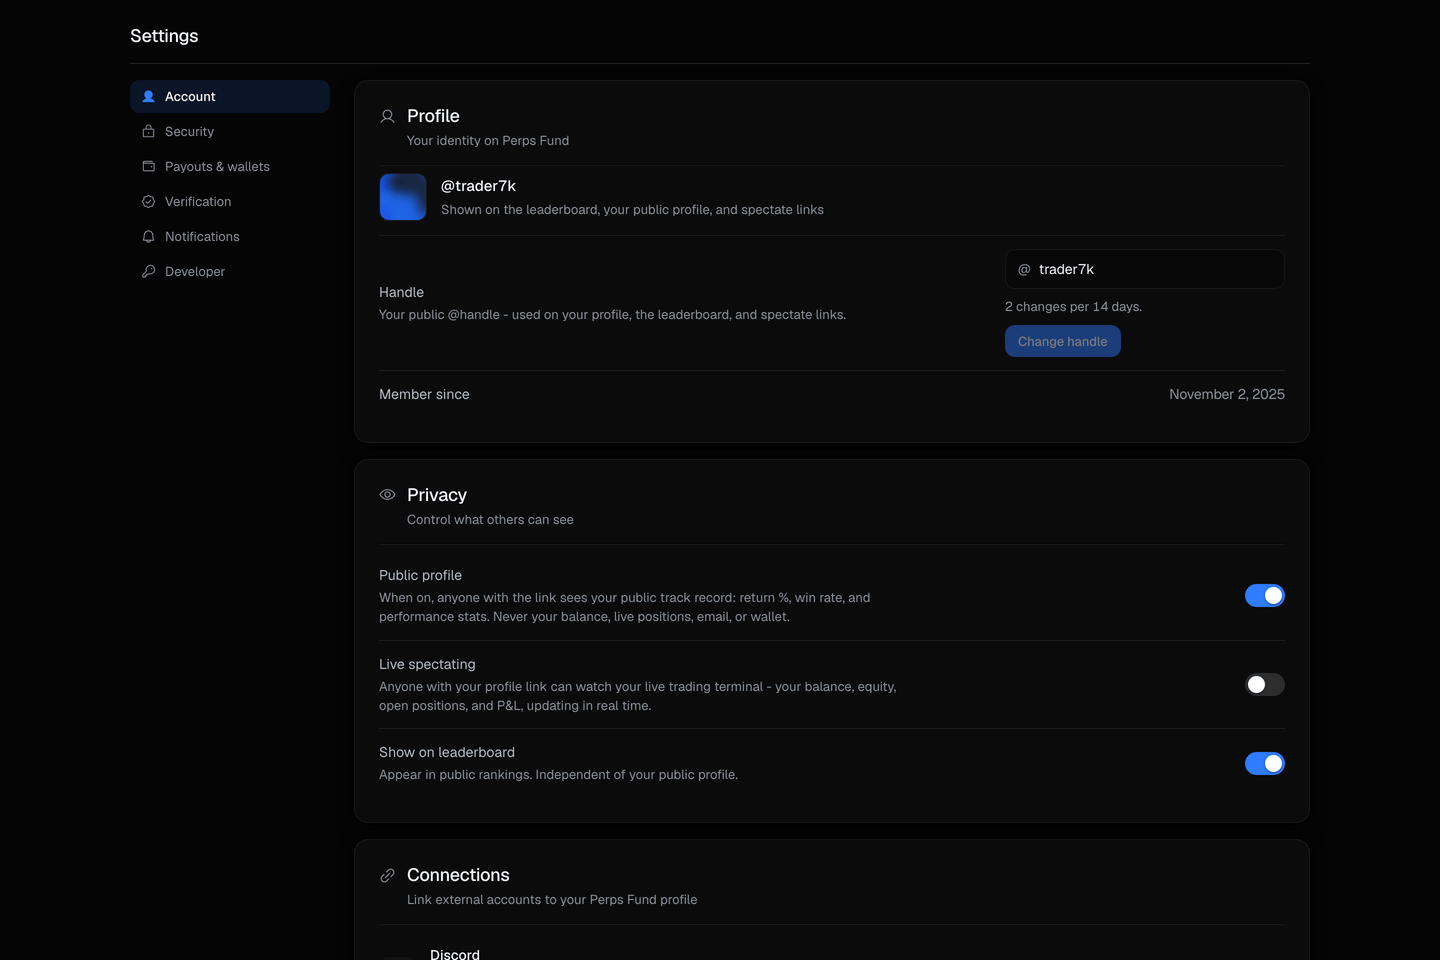Click the Verification checkmark badge icon
Viewport: 1440px width, 960px height.
pos(148,202)
